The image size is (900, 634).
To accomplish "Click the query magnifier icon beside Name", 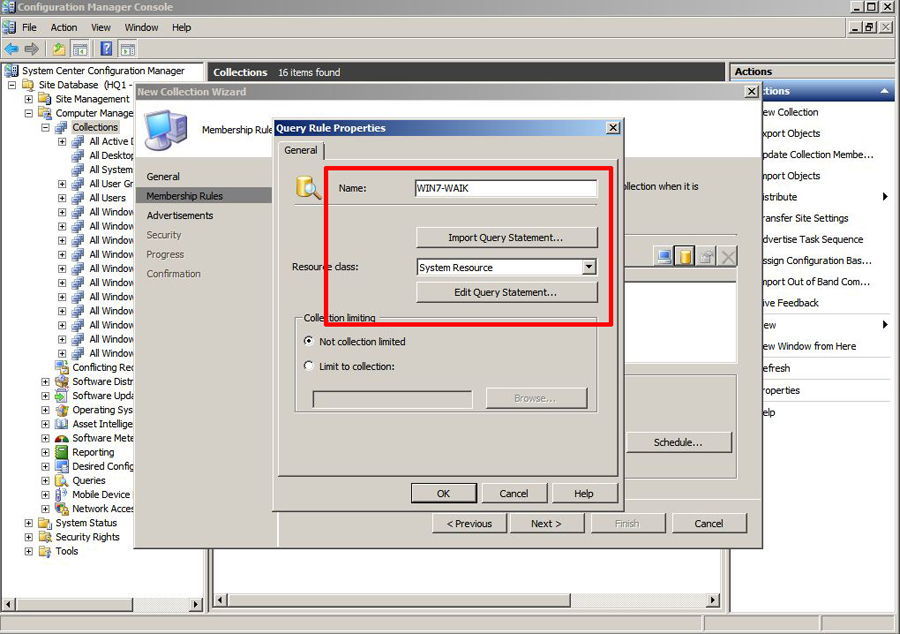I will [308, 188].
